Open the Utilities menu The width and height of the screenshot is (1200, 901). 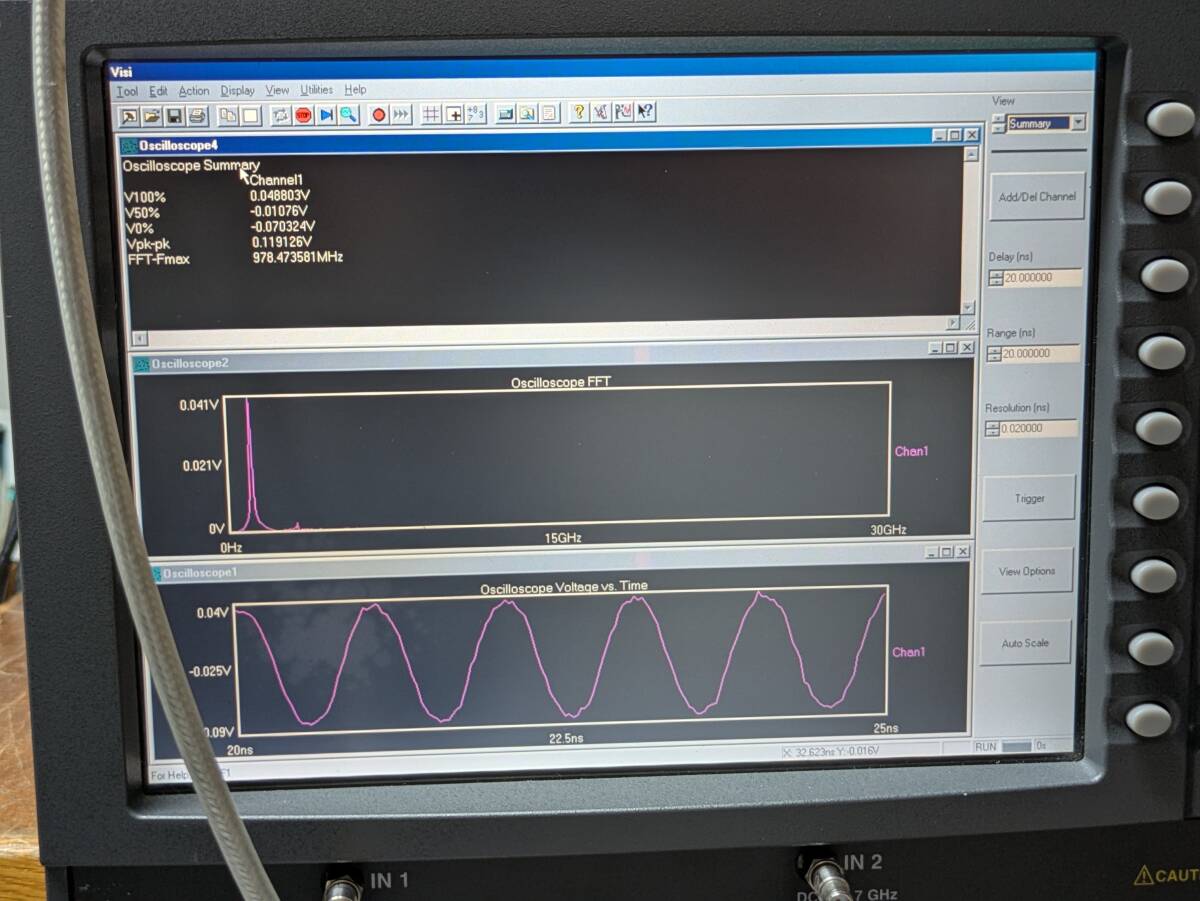click(x=316, y=89)
